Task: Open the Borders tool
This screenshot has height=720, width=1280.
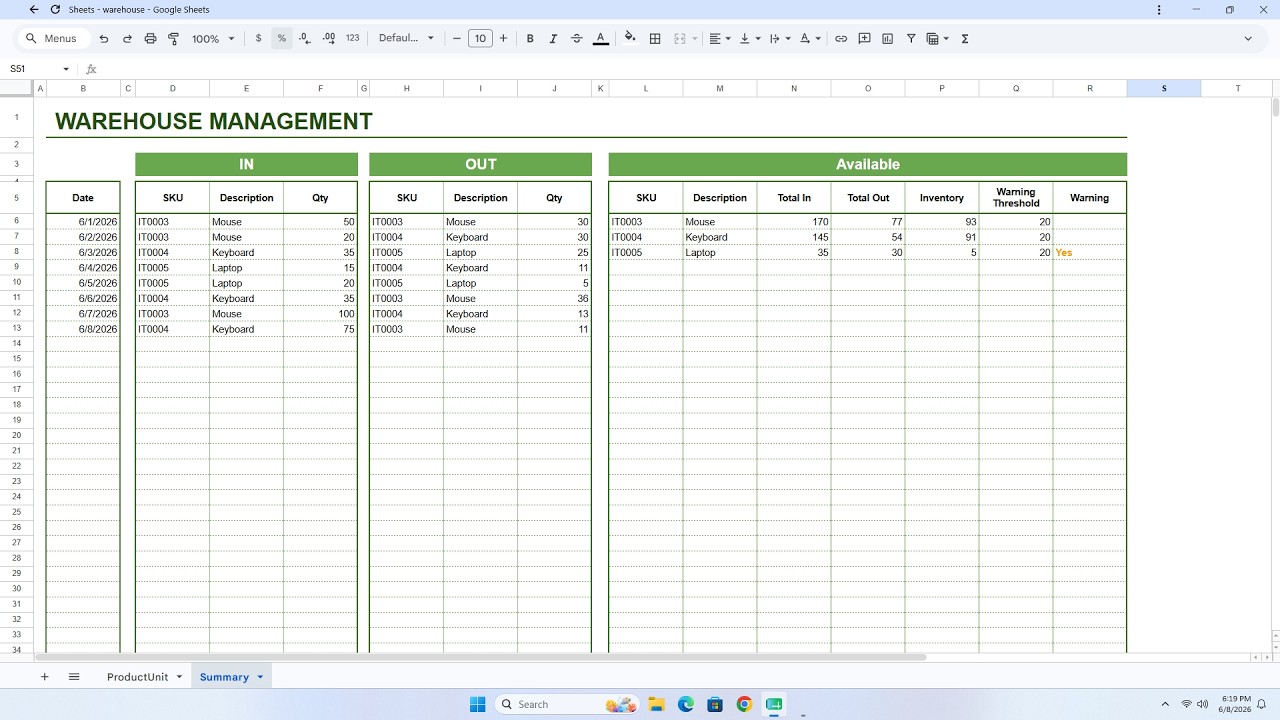Action: point(655,38)
